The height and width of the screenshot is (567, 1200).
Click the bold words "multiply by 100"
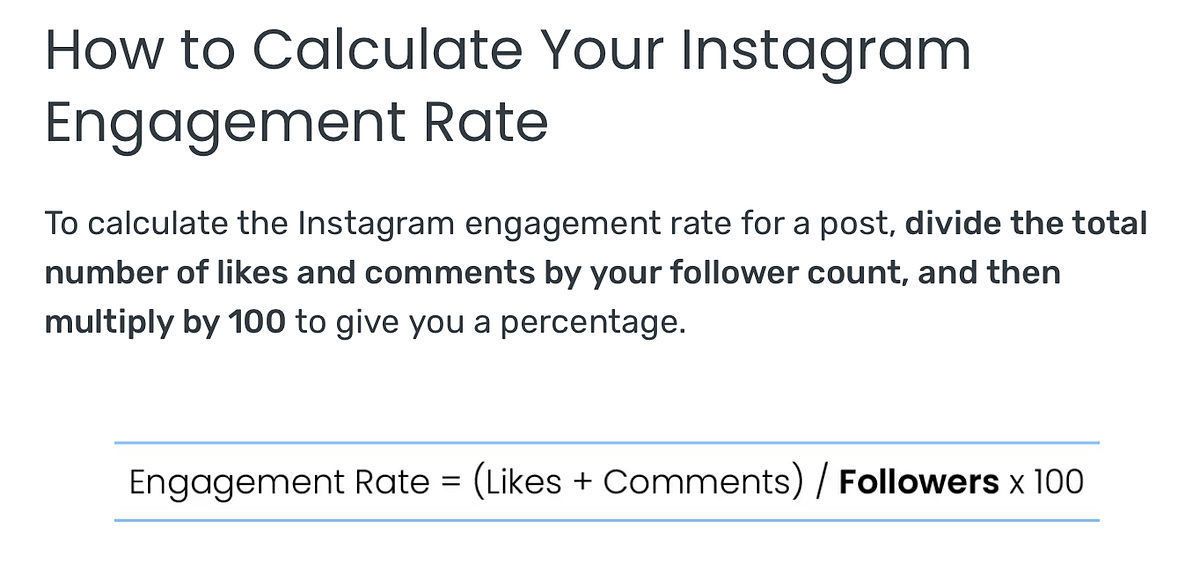tap(165, 325)
